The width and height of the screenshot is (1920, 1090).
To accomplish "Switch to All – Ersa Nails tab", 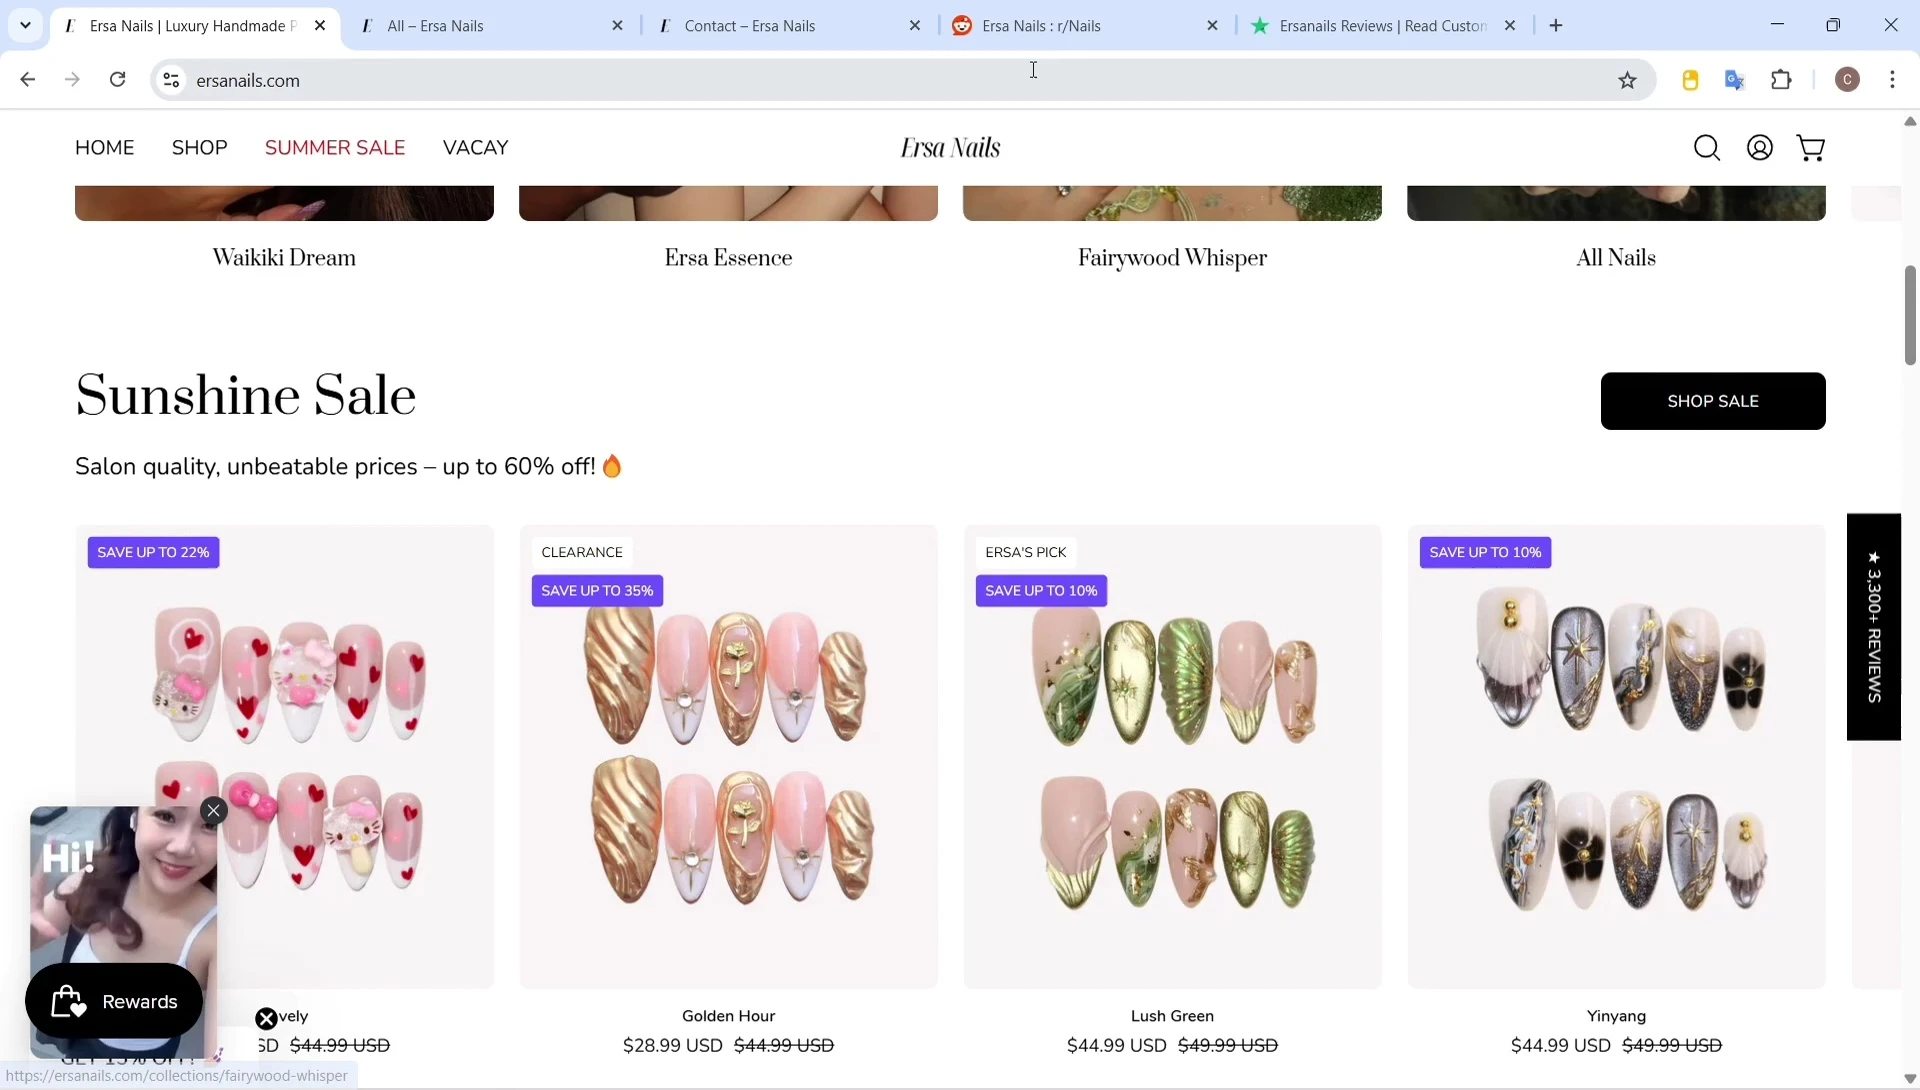I will pos(492,26).
